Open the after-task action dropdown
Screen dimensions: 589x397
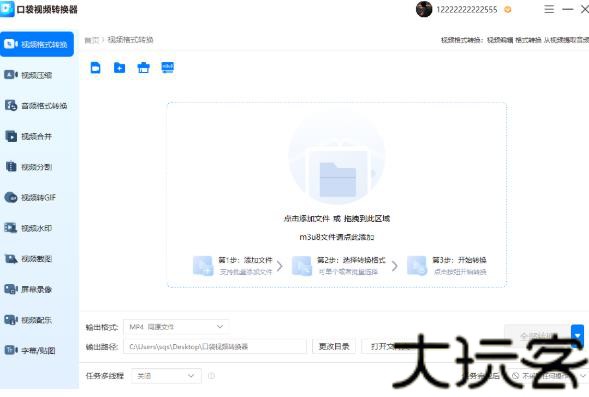click(549, 376)
